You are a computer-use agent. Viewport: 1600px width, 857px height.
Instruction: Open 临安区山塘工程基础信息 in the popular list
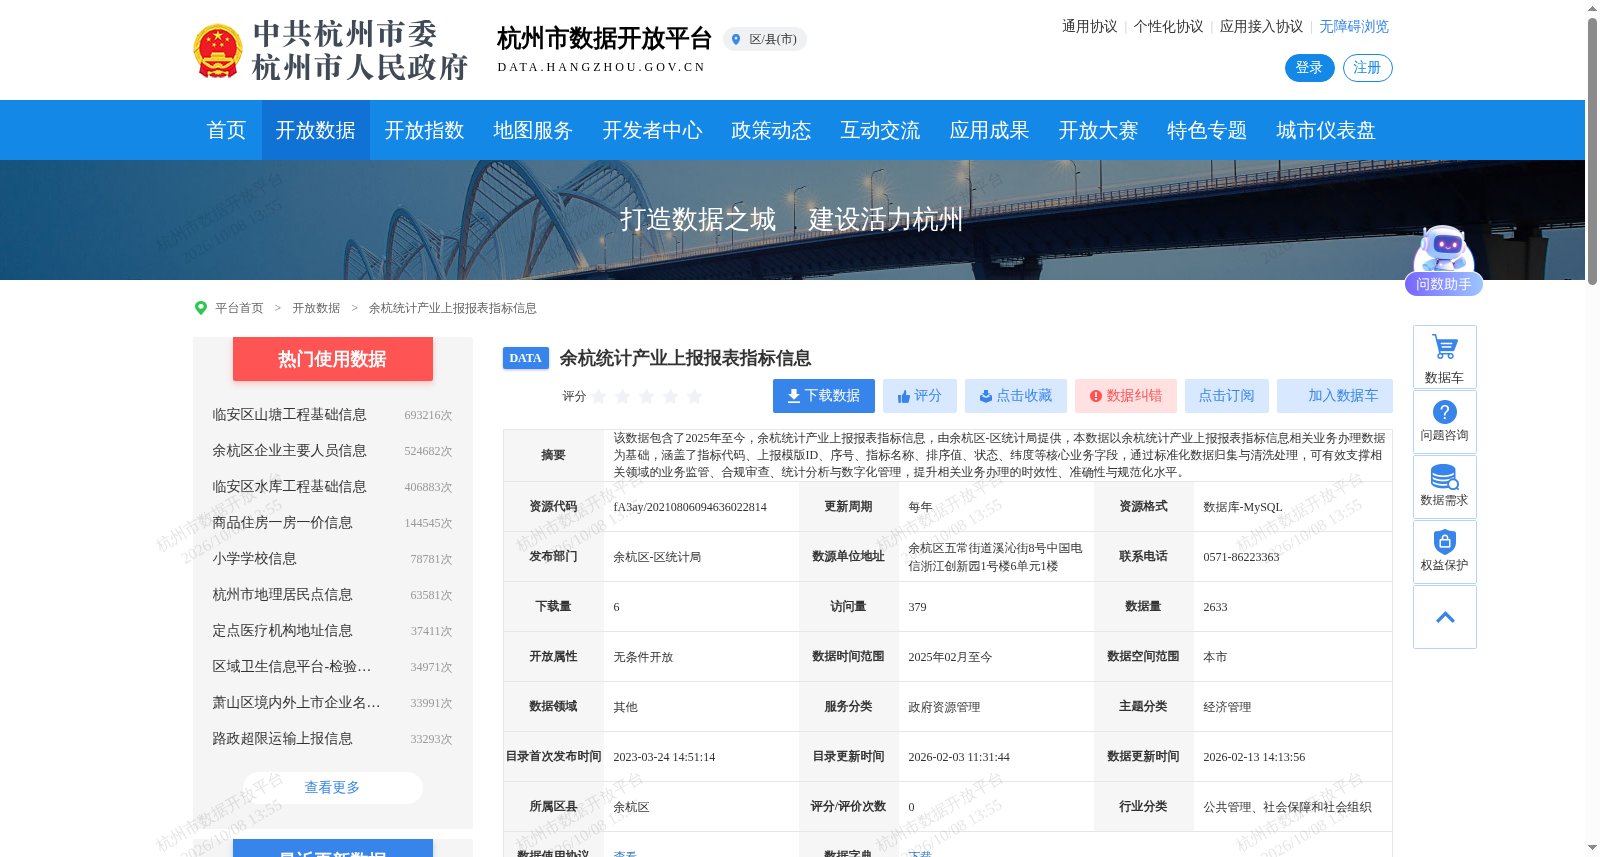pyautogui.click(x=289, y=415)
